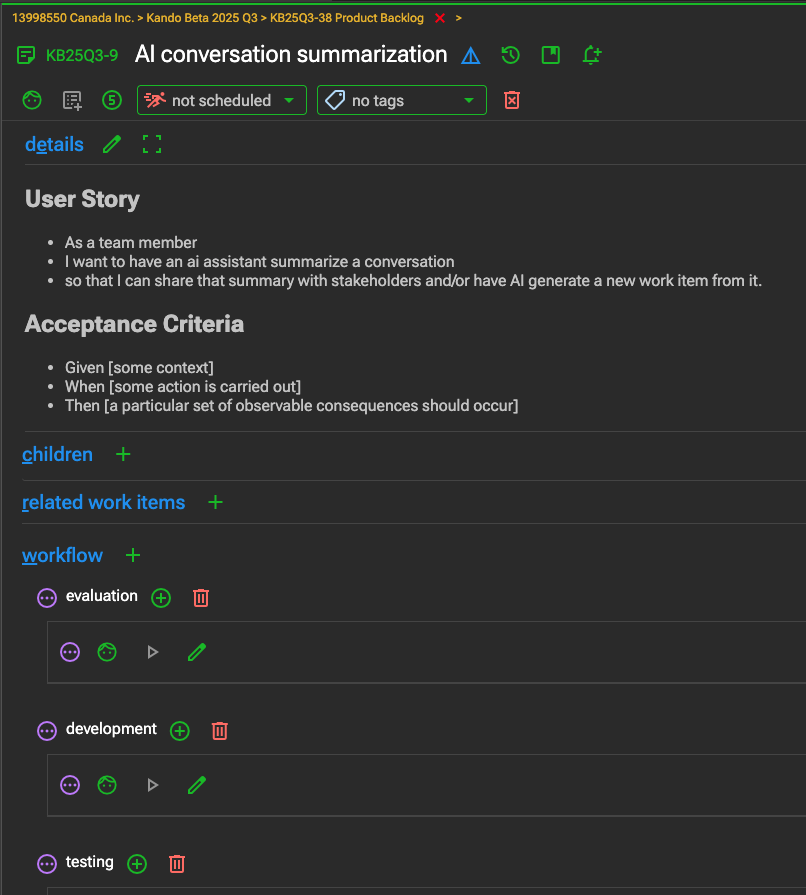Start the development task with play button
This screenshot has height=895, width=806.
(152, 785)
